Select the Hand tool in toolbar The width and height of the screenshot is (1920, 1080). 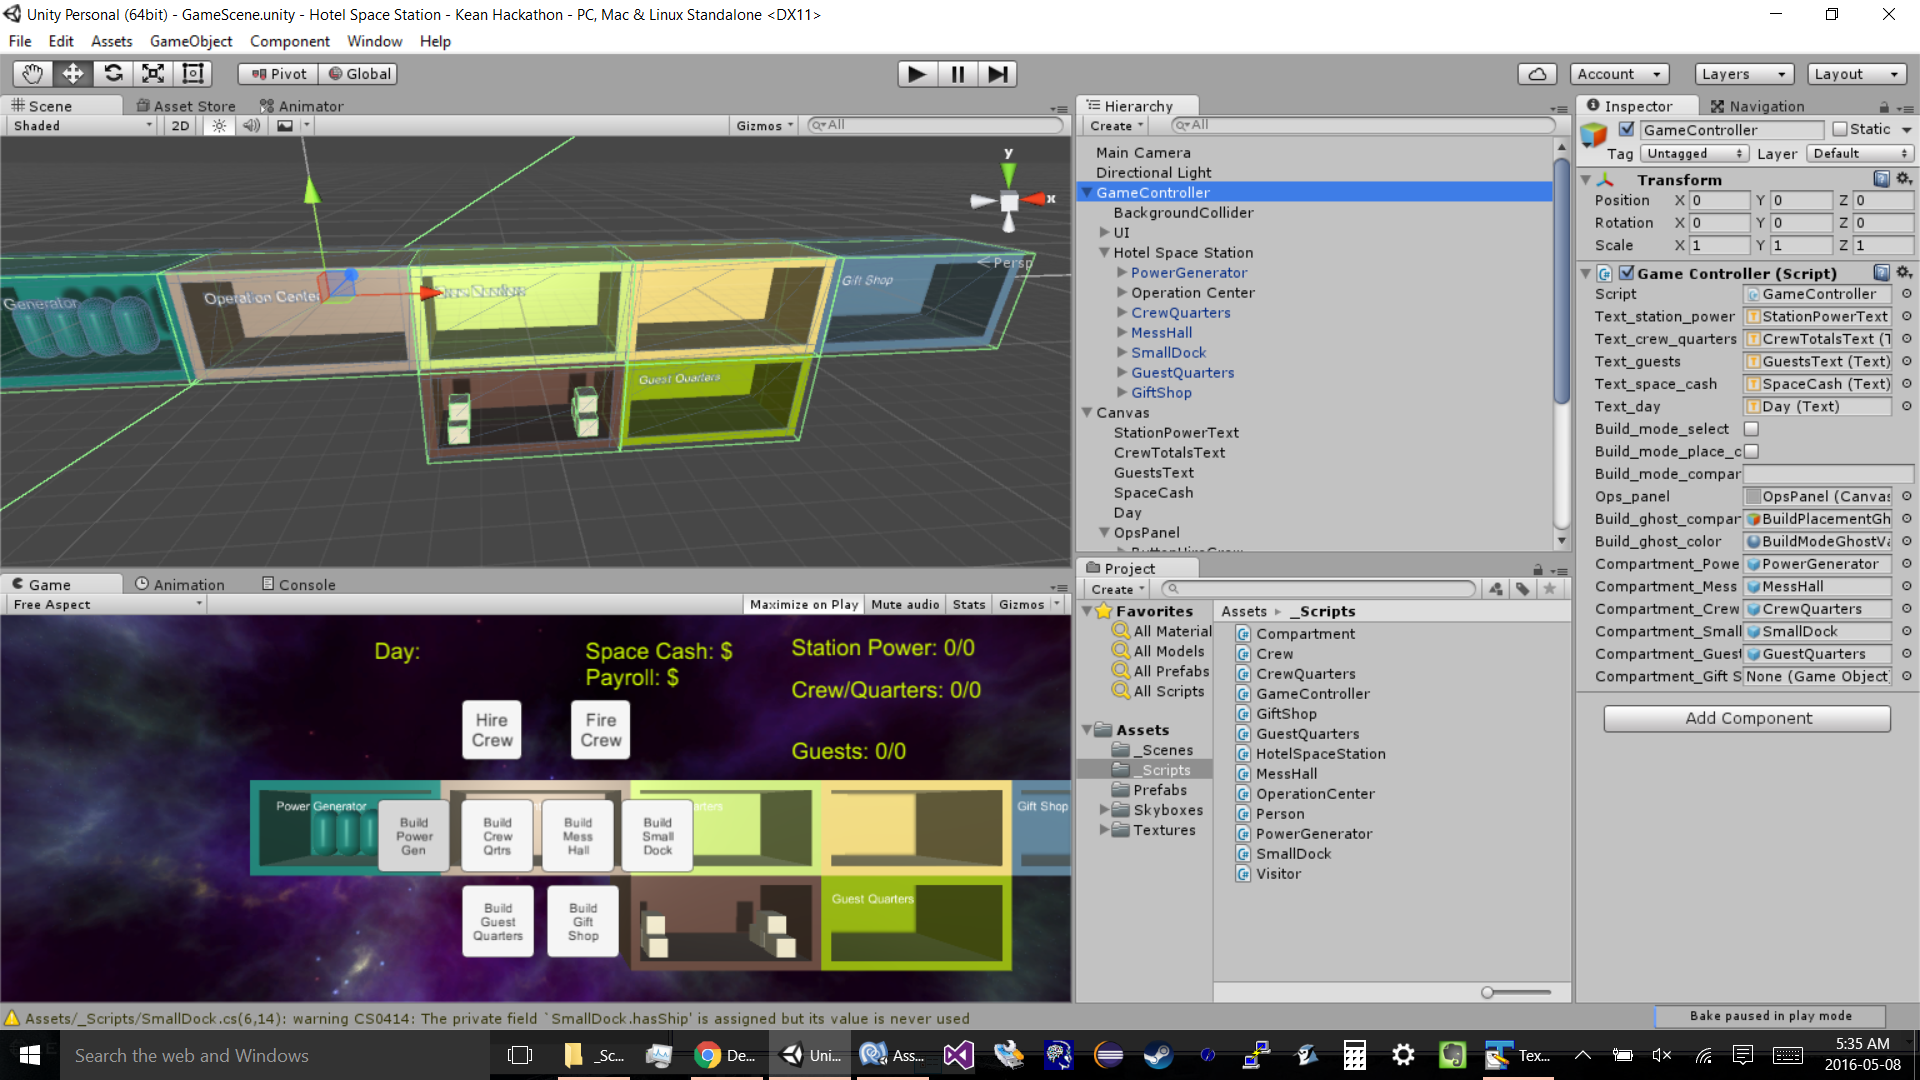point(33,74)
